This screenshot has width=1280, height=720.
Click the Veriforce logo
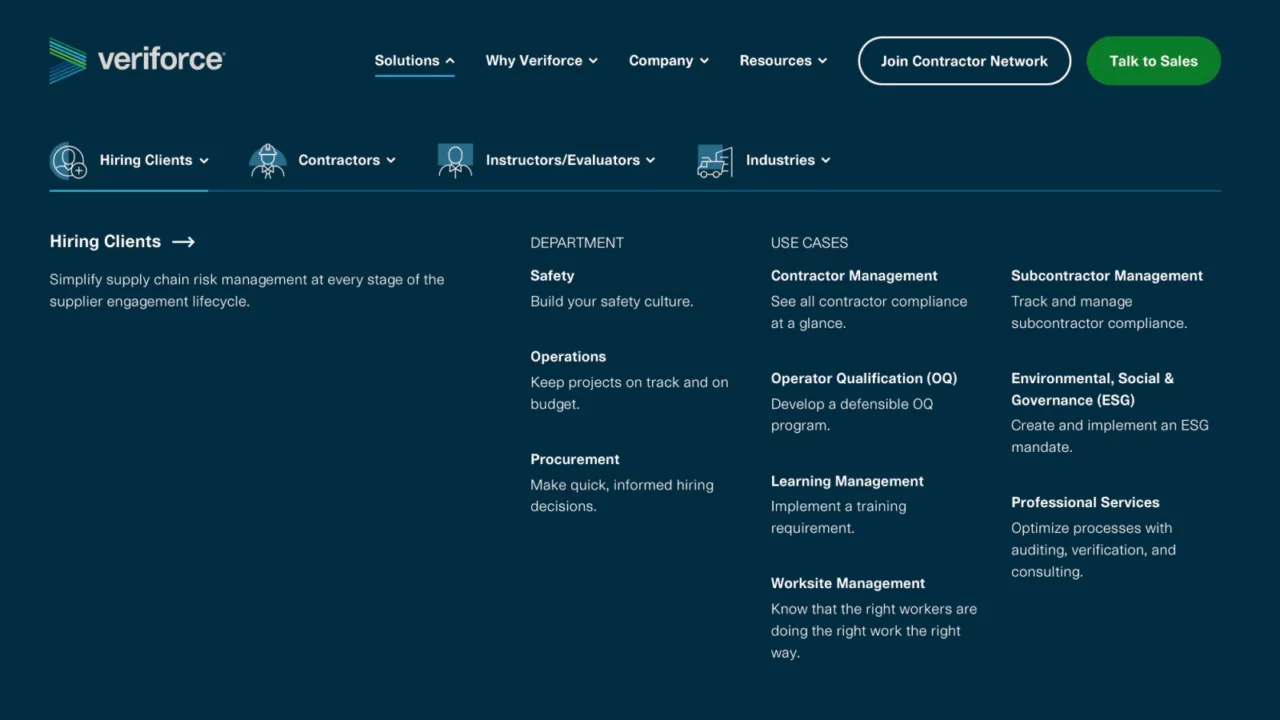(x=137, y=60)
